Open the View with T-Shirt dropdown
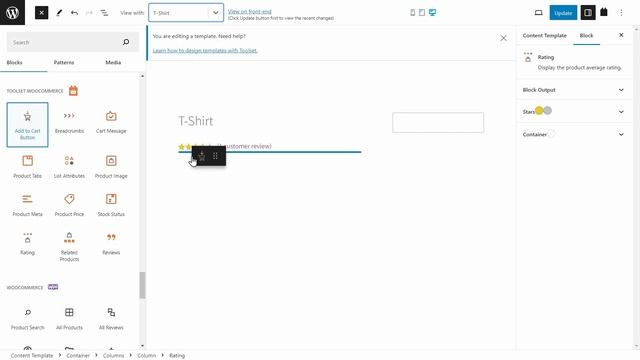Screen dimensions: 640x360 click(x=186, y=13)
